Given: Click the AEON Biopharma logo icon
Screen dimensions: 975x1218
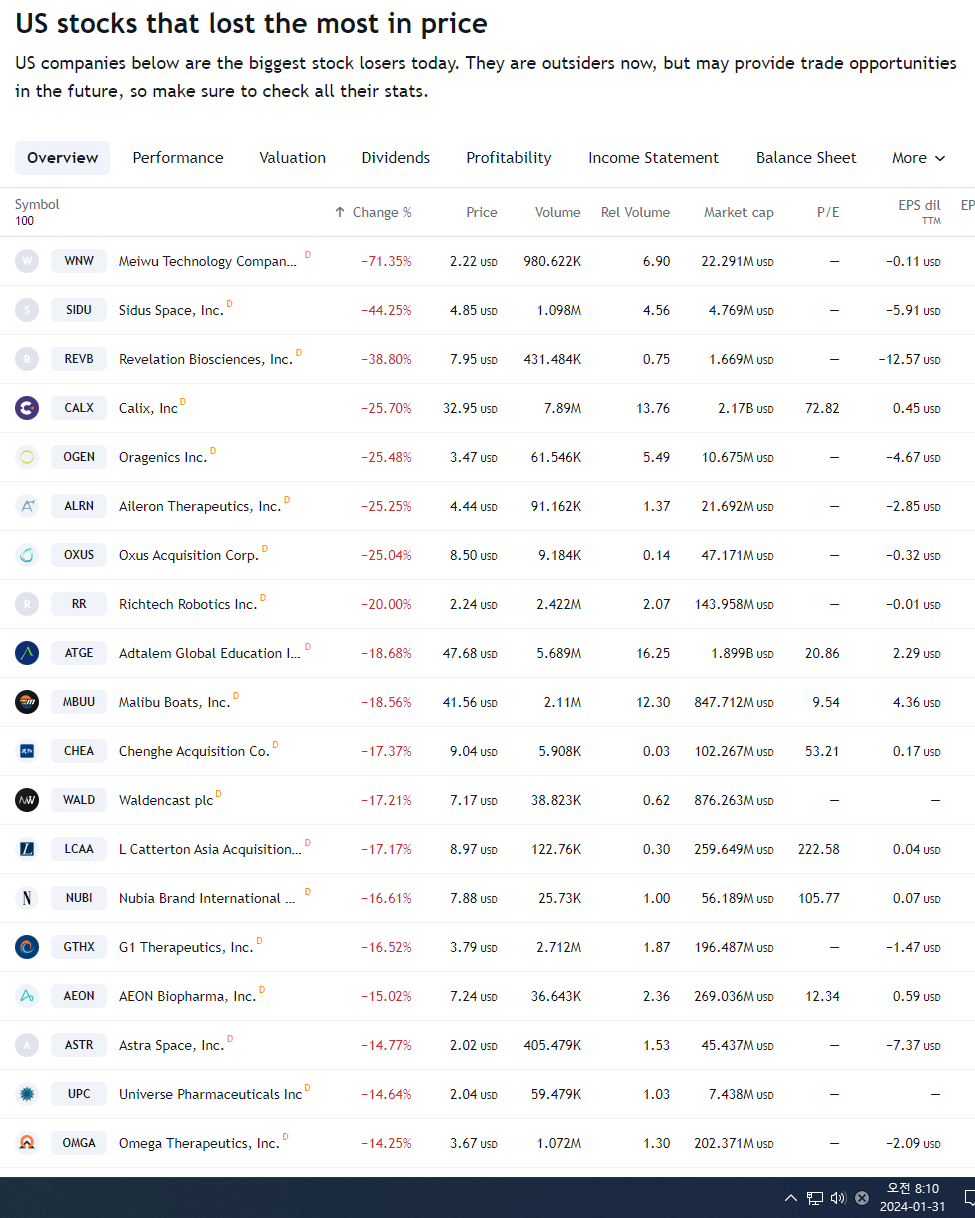Looking at the screenshot, I should (27, 996).
